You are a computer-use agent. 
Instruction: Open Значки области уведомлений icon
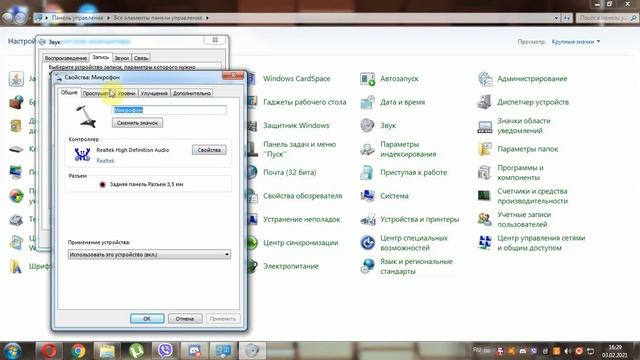click(485, 126)
